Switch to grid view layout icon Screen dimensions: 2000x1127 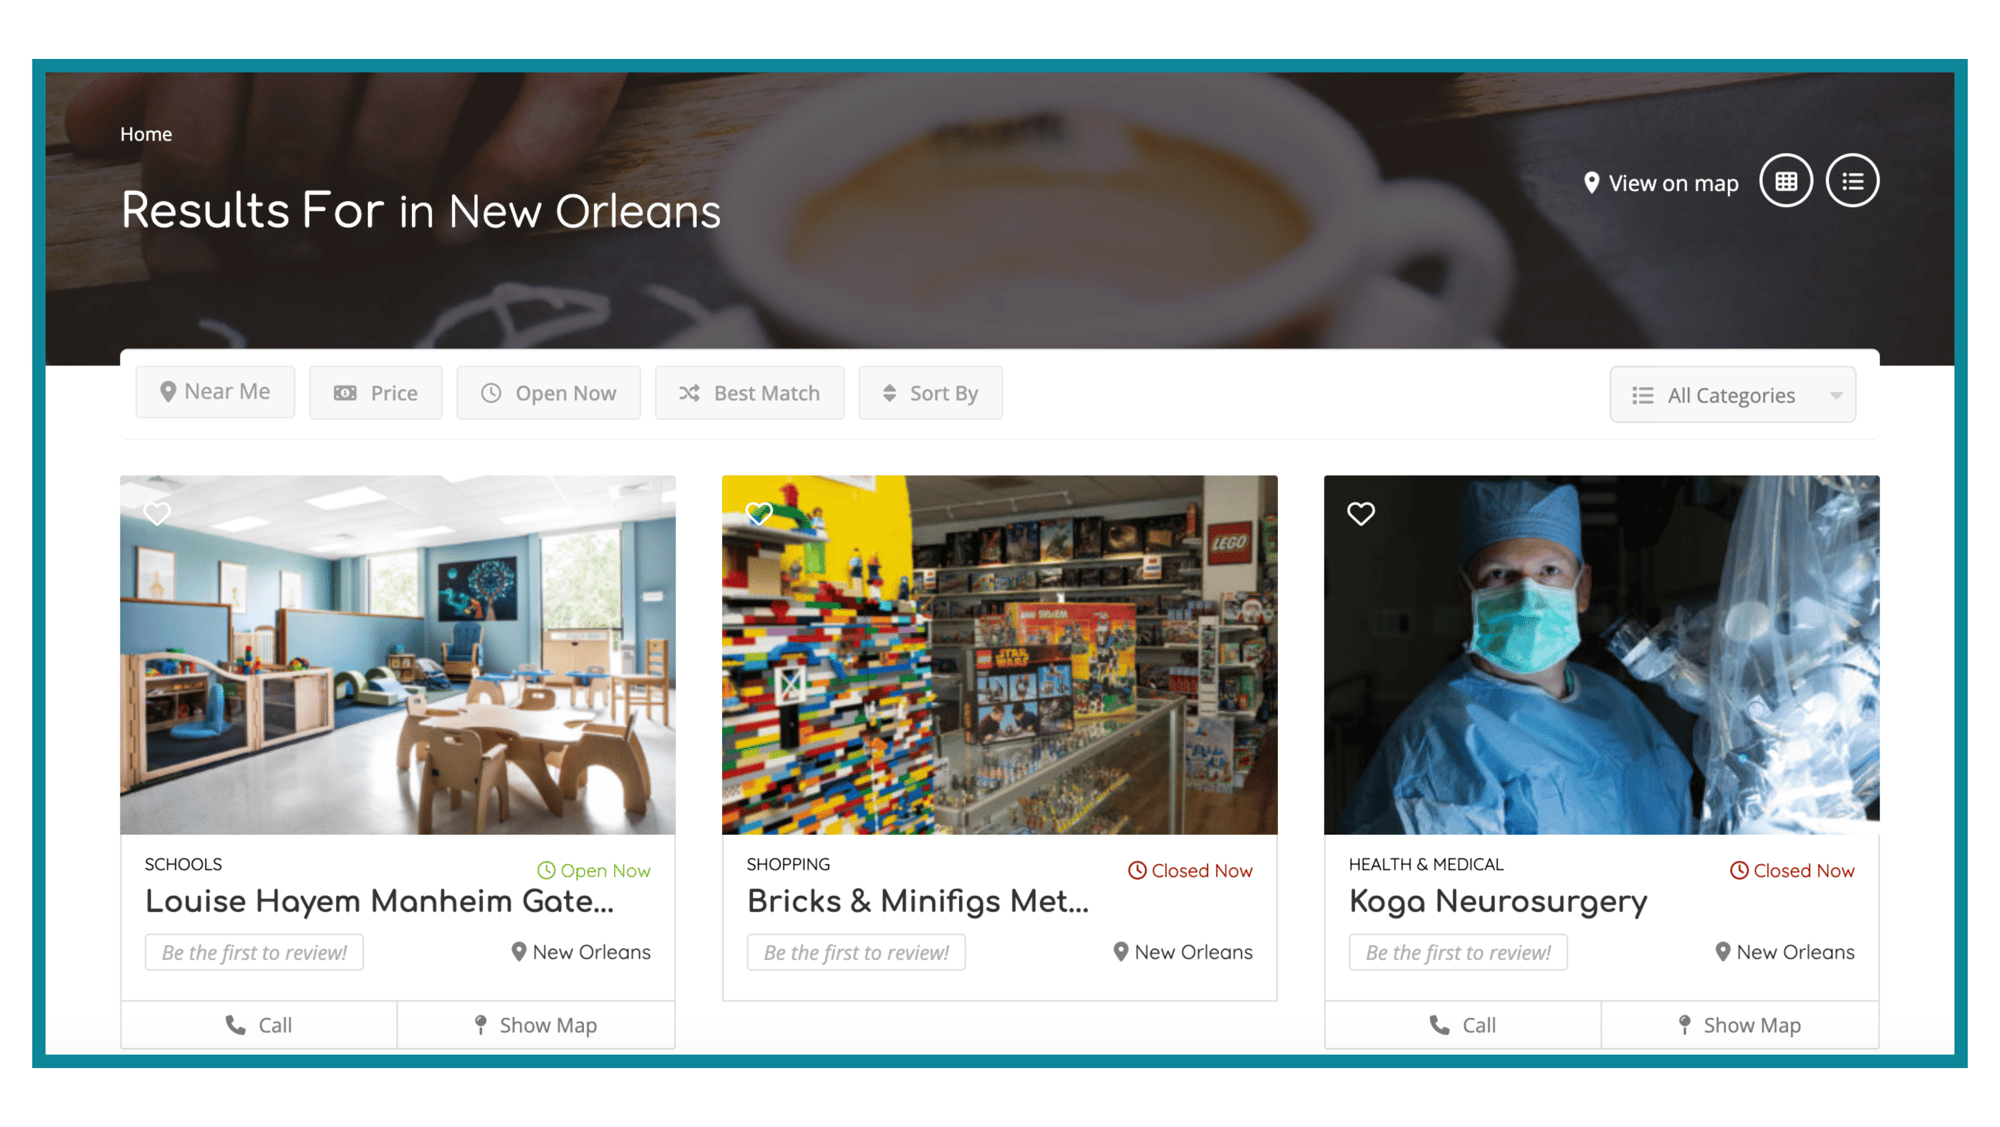1786,181
